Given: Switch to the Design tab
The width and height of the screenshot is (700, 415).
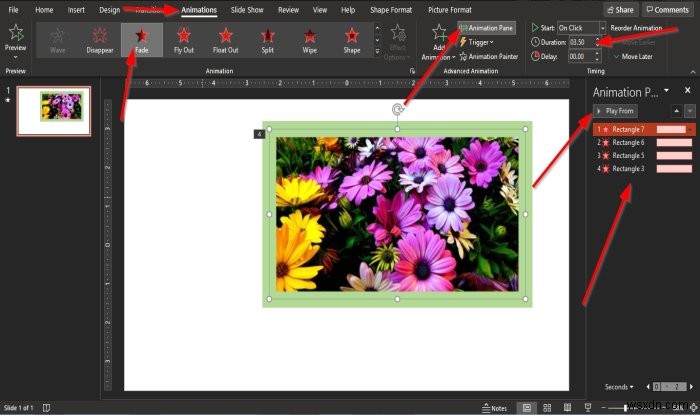Looking at the screenshot, I should 109,9.
